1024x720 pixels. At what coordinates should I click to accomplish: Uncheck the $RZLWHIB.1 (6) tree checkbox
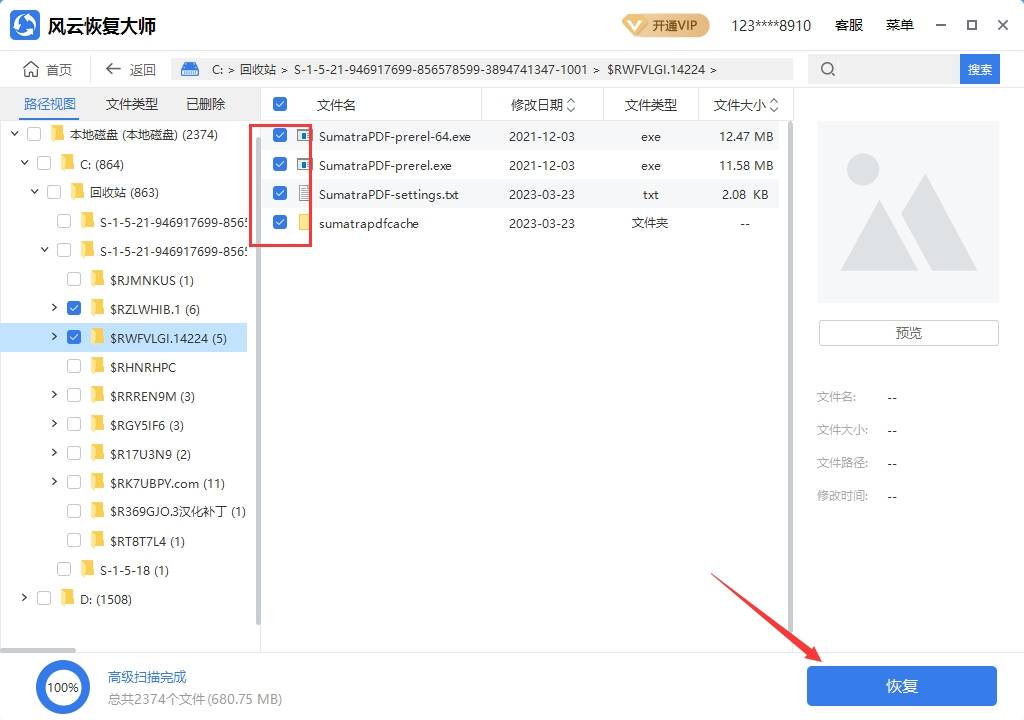click(74, 308)
